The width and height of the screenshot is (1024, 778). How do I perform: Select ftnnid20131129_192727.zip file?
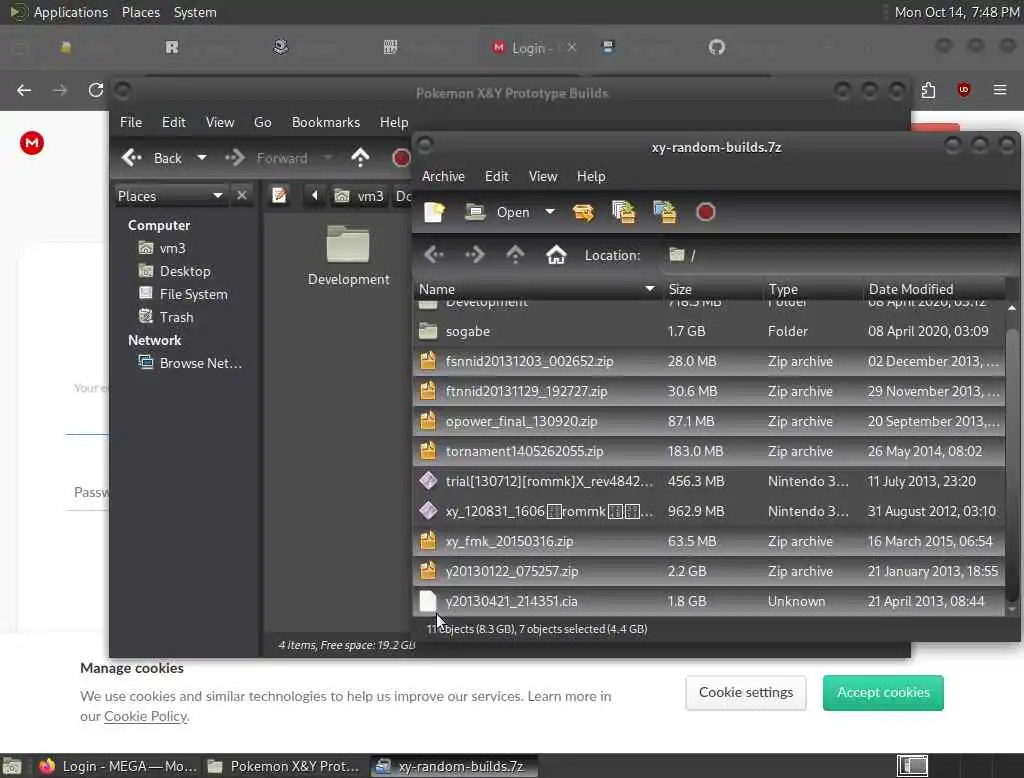709,391
